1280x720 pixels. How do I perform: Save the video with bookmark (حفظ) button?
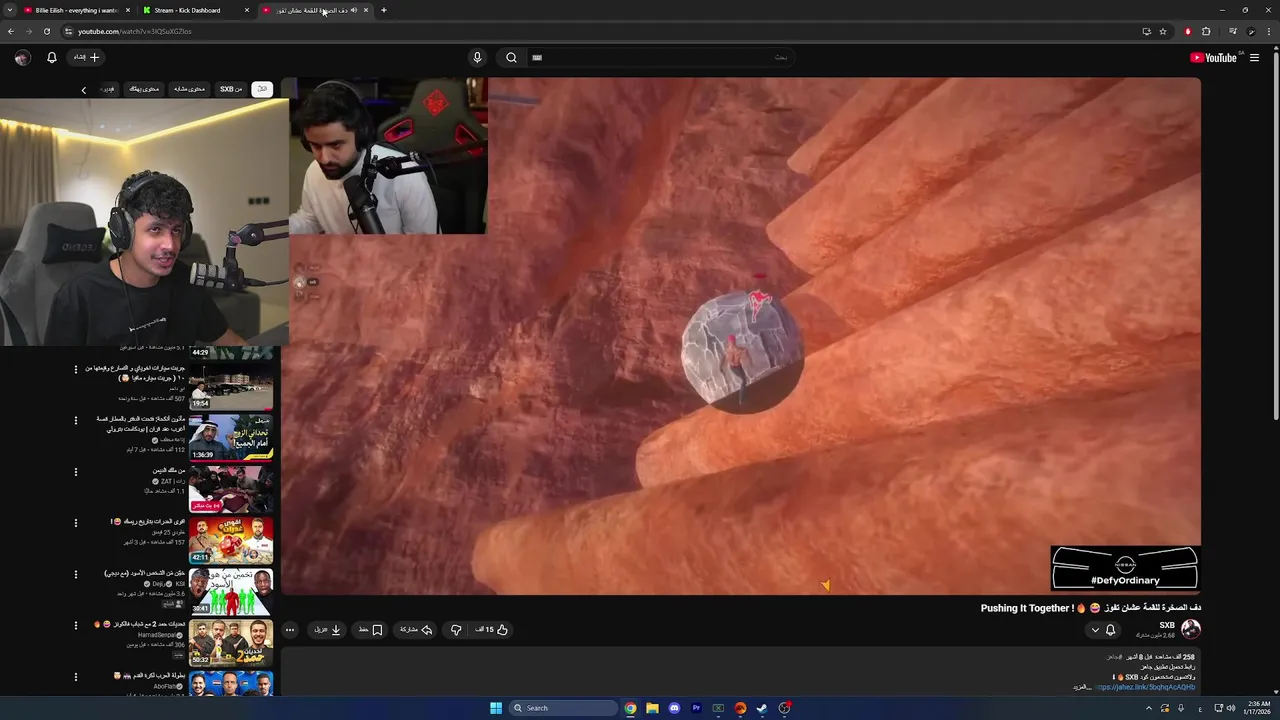370,630
